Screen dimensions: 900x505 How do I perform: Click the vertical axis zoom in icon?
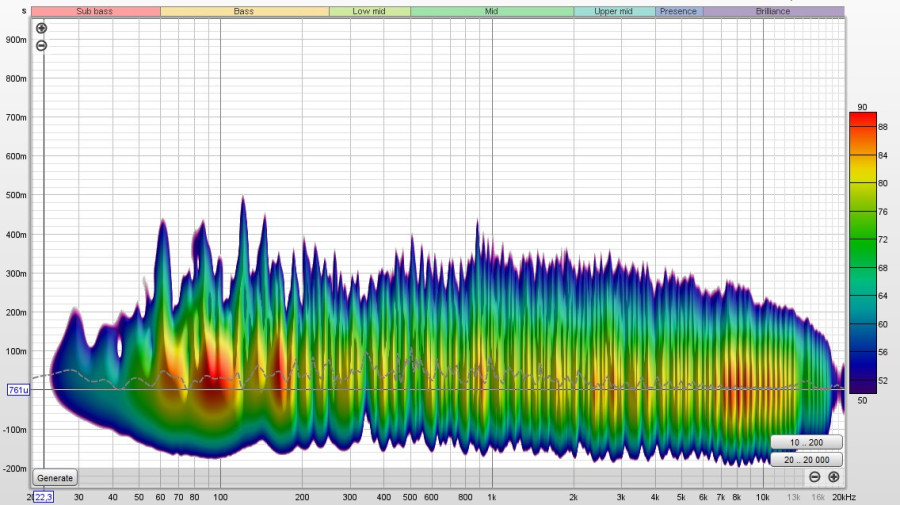point(41,29)
